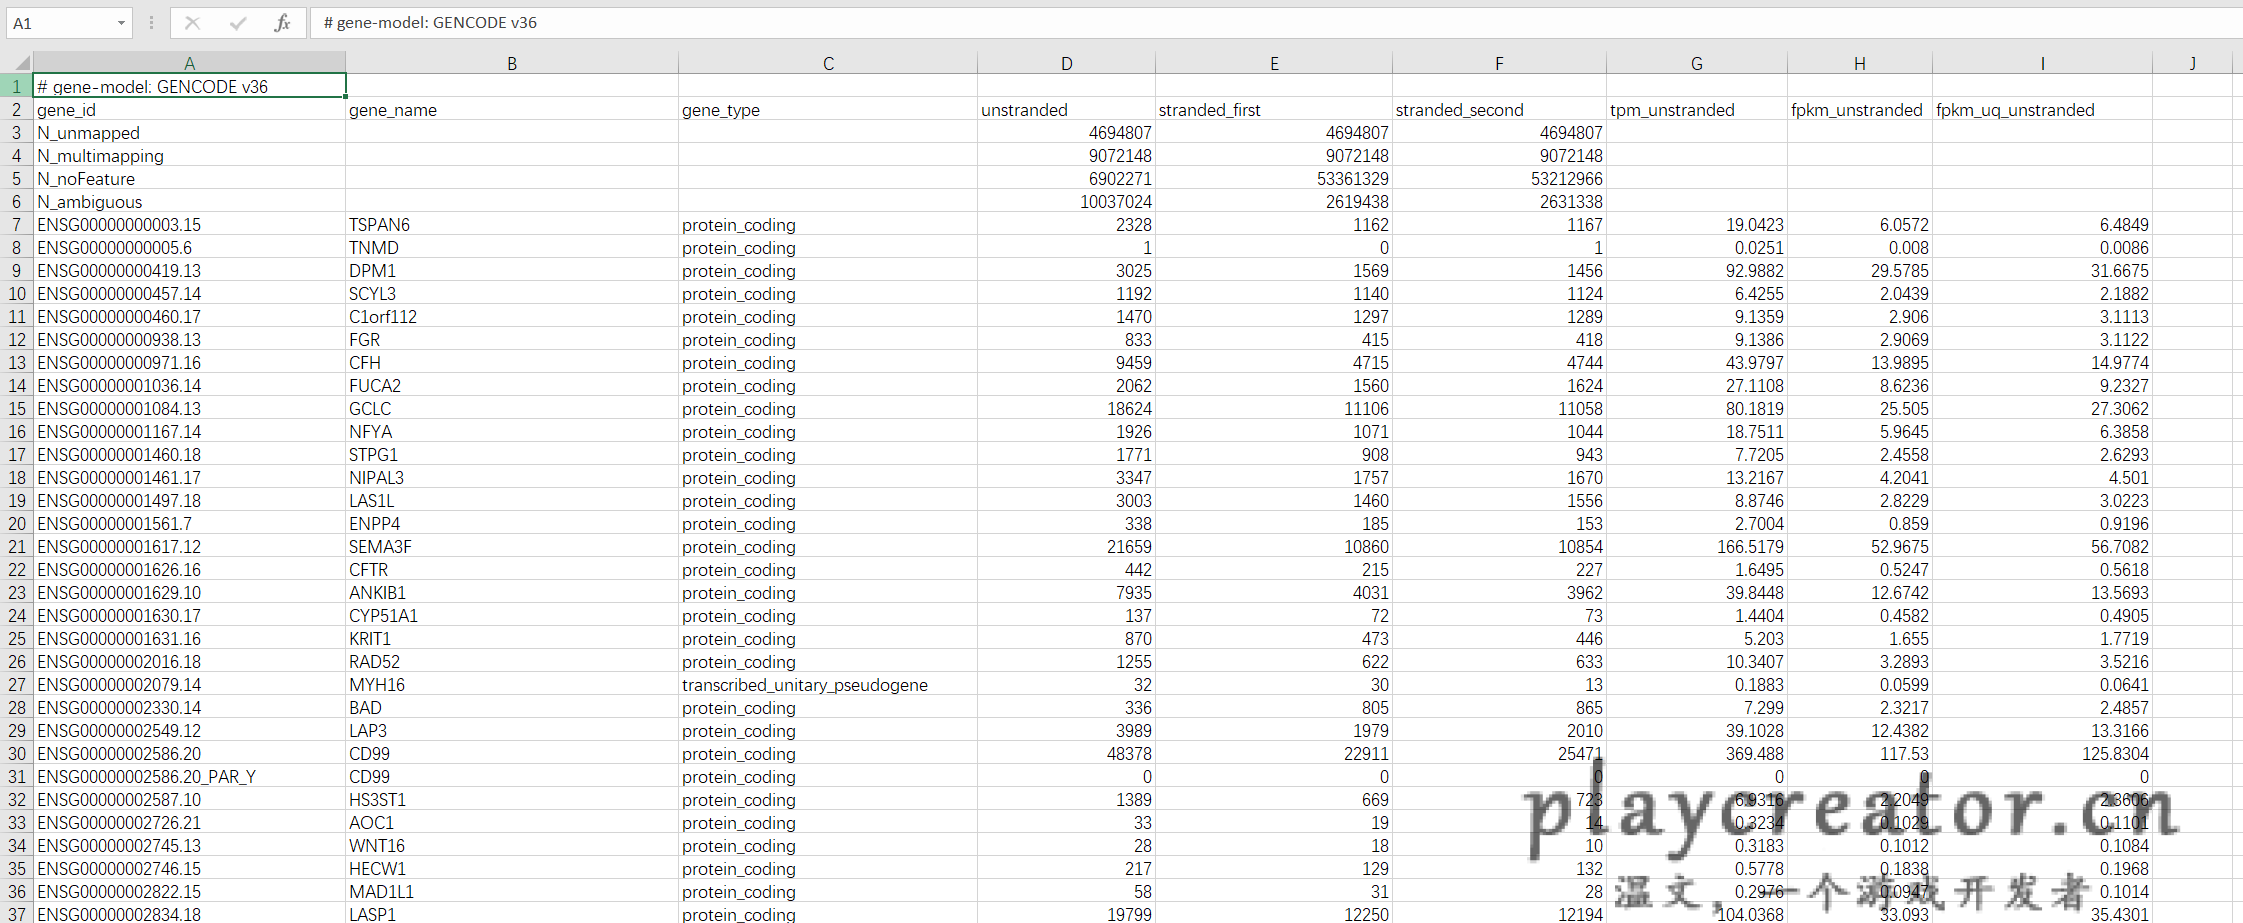Image resolution: width=2243 pixels, height=923 pixels.
Task: Select the transcribed_unitary_pseudogene cell
Action: click(827, 685)
